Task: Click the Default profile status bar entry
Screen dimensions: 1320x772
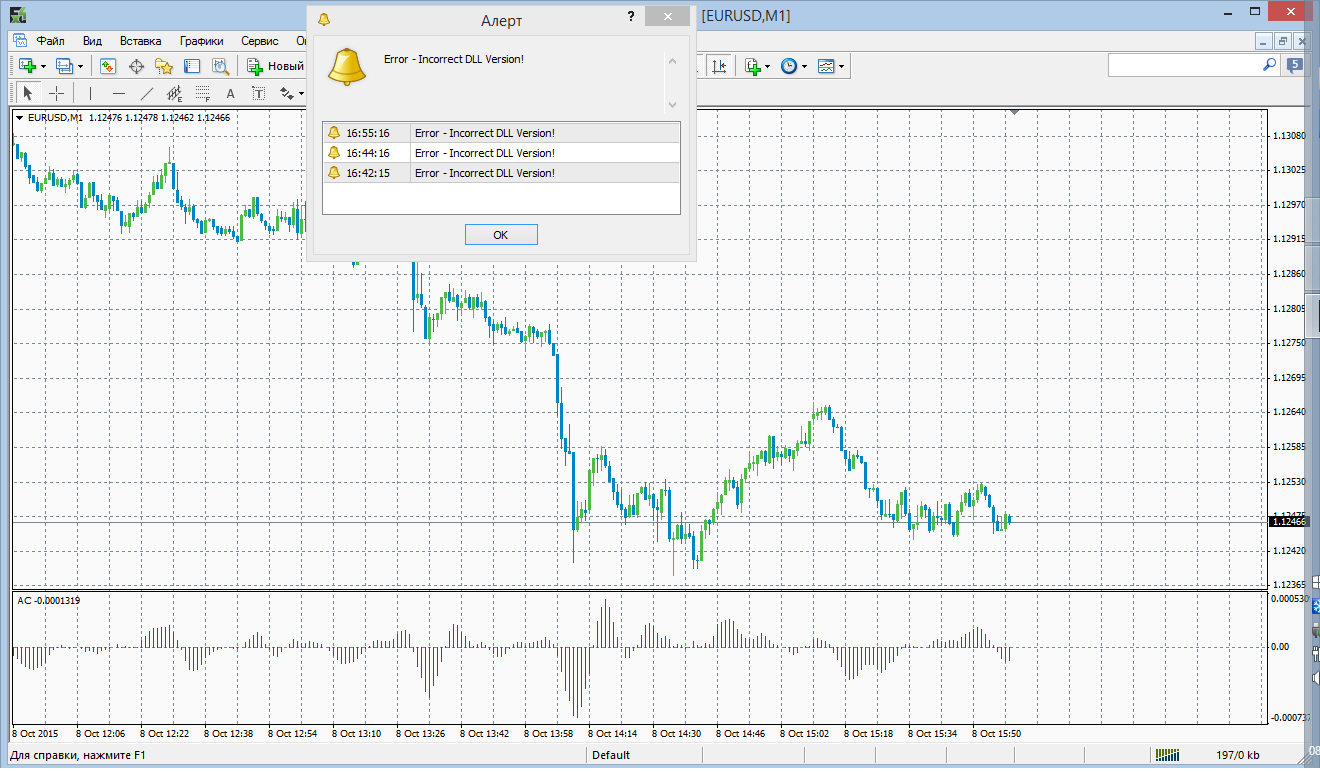Action: pyautogui.click(x=611, y=755)
